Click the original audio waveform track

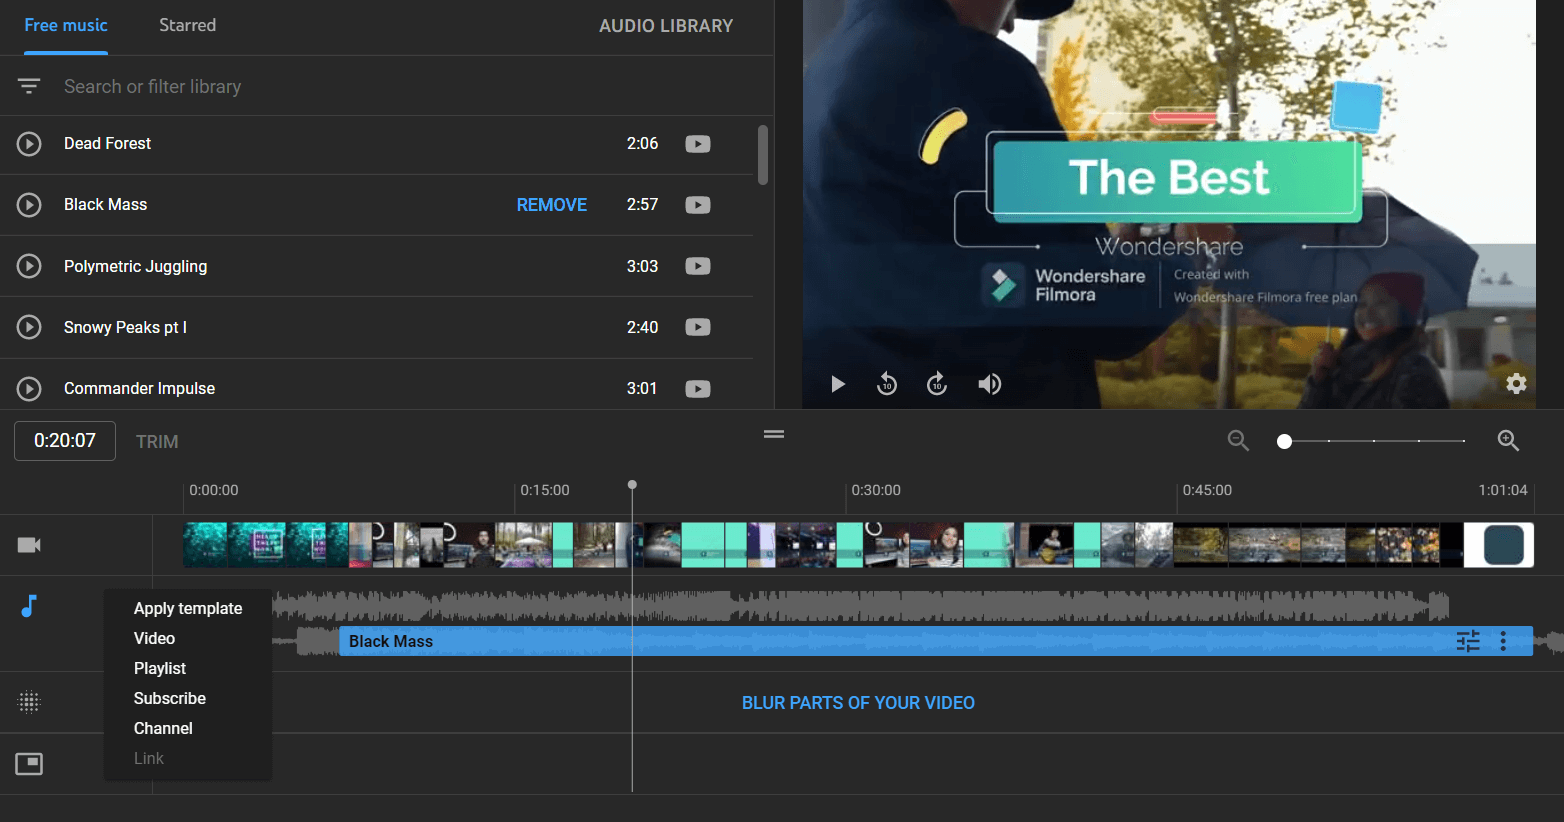tap(860, 605)
